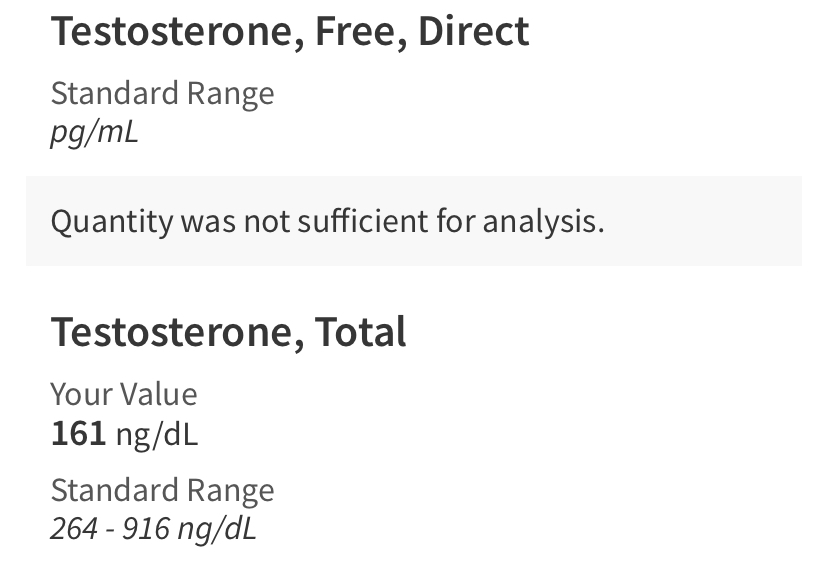The height and width of the screenshot is (567, 828).
Task: Click the "Standard Range" label above 264 - 916
Action: point(162,490)
